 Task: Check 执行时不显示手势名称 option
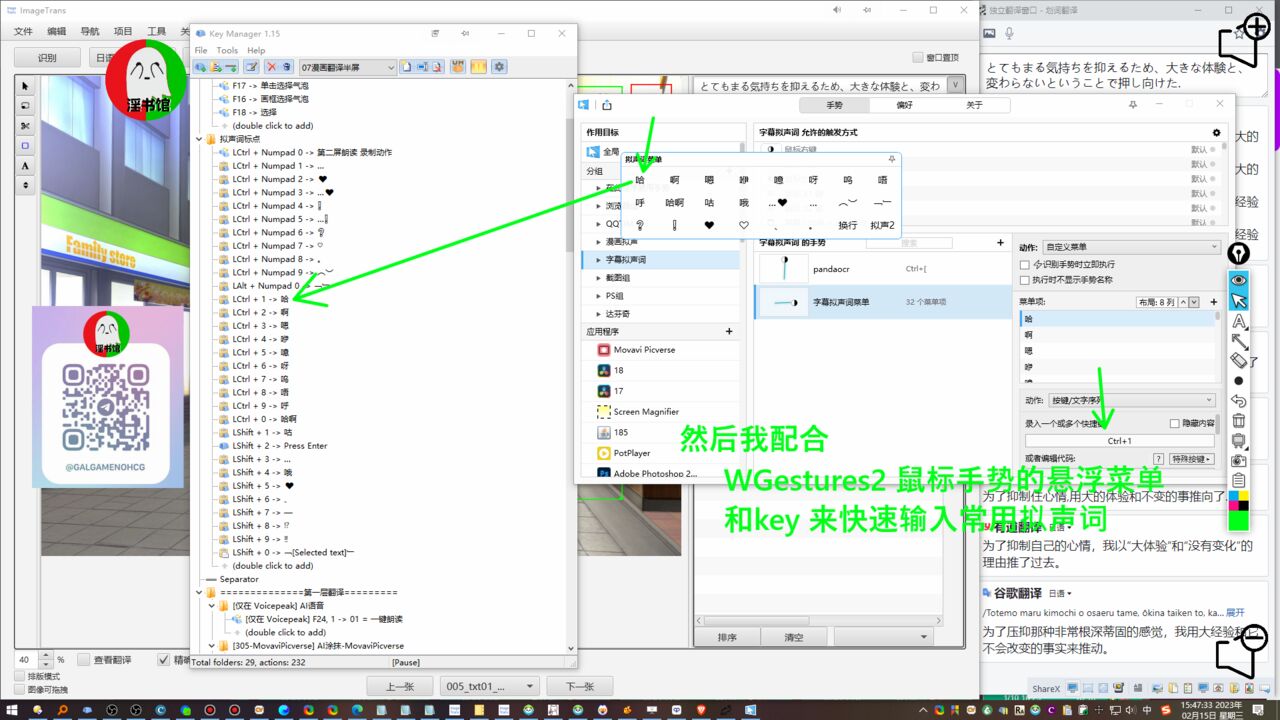pos(1024,280)
